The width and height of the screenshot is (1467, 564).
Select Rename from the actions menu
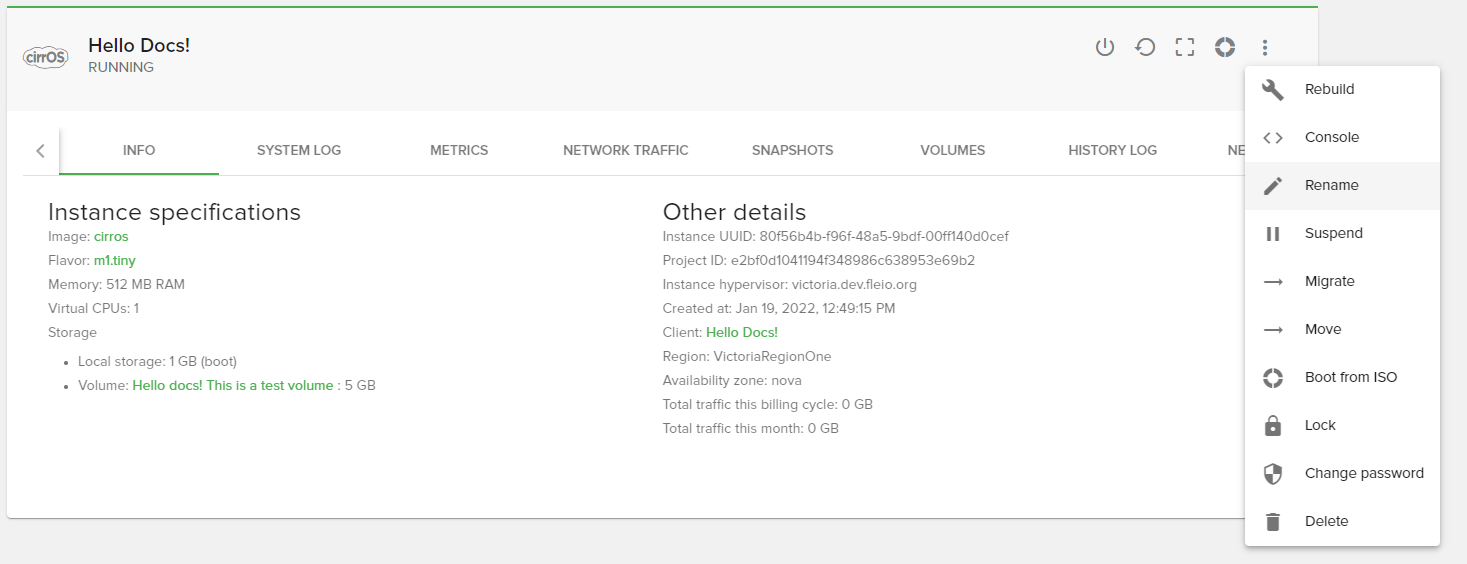click(1331, 185)
